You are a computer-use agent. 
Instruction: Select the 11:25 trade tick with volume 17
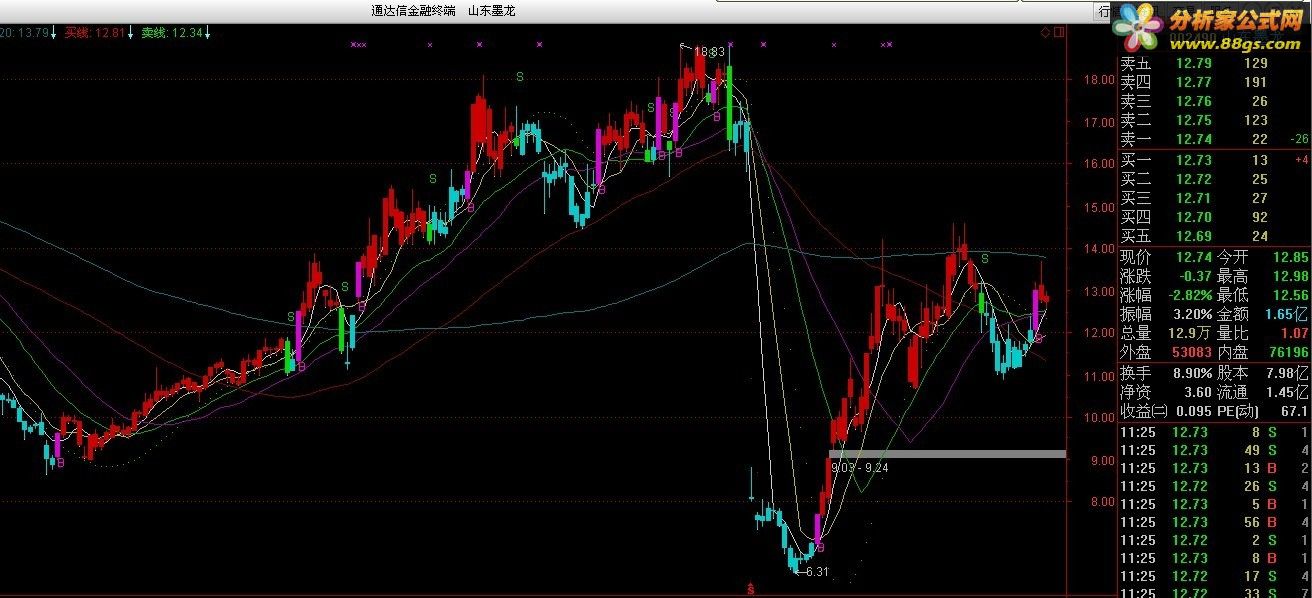click(x=1213, y=576)
